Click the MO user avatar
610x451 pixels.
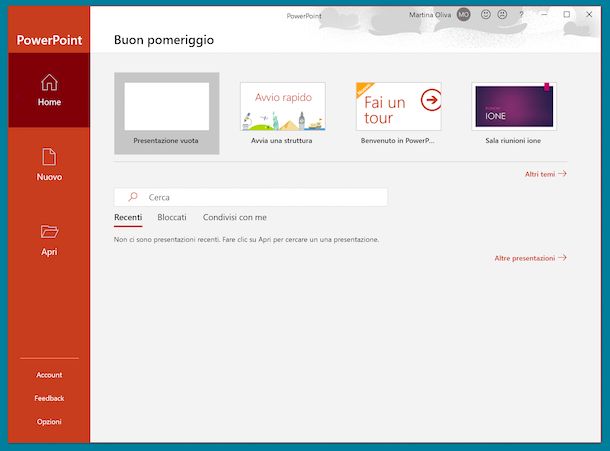pyautogui.click(x=463, y=15)
